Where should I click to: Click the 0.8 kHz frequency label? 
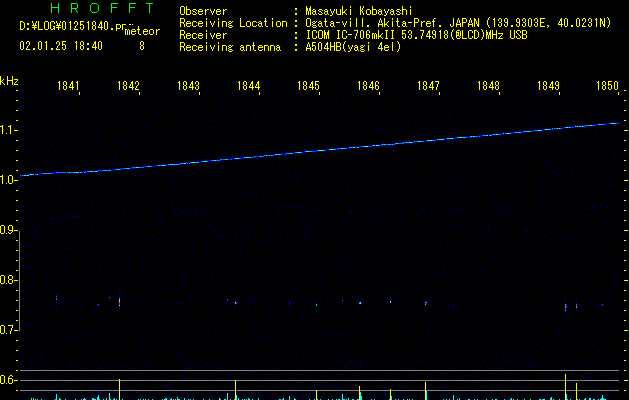[x=8, y=280]
